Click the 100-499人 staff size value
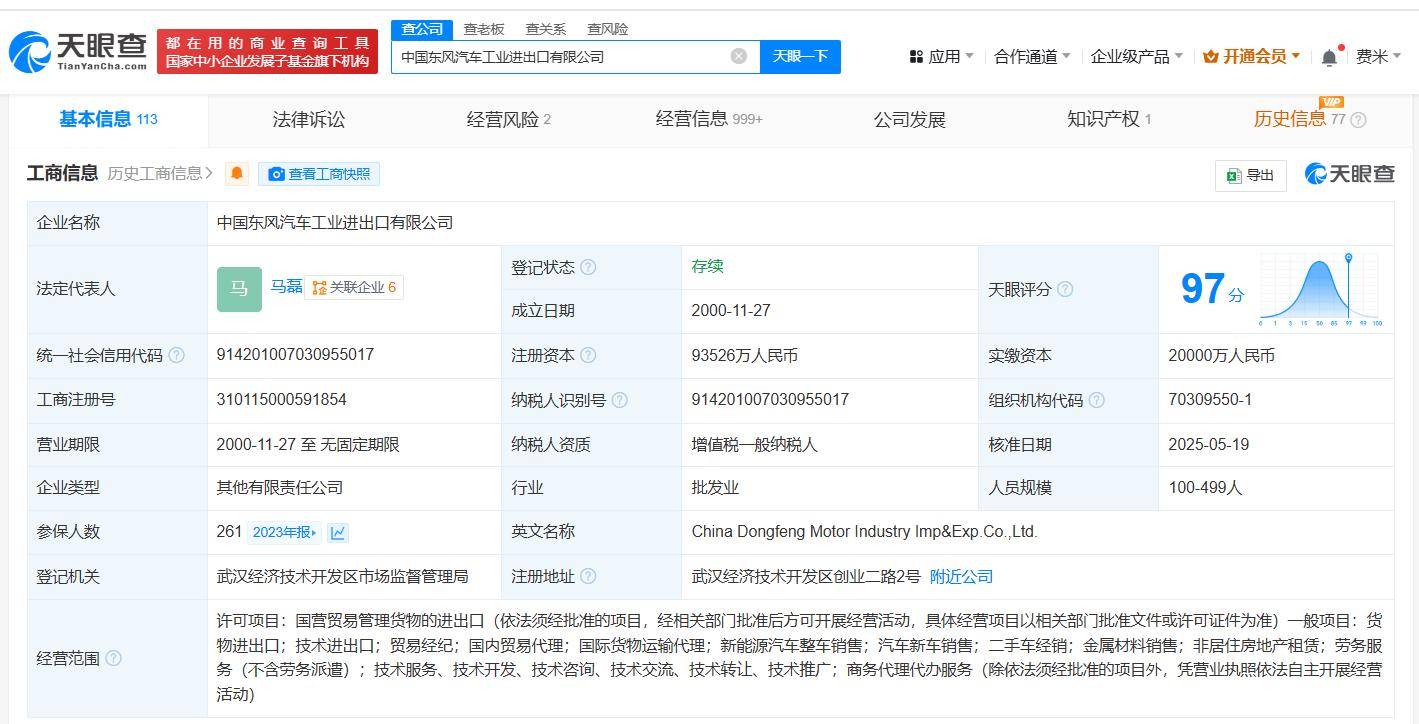Image resolution: width=1419 pixels, height=724 pixels. point(1205,488)
